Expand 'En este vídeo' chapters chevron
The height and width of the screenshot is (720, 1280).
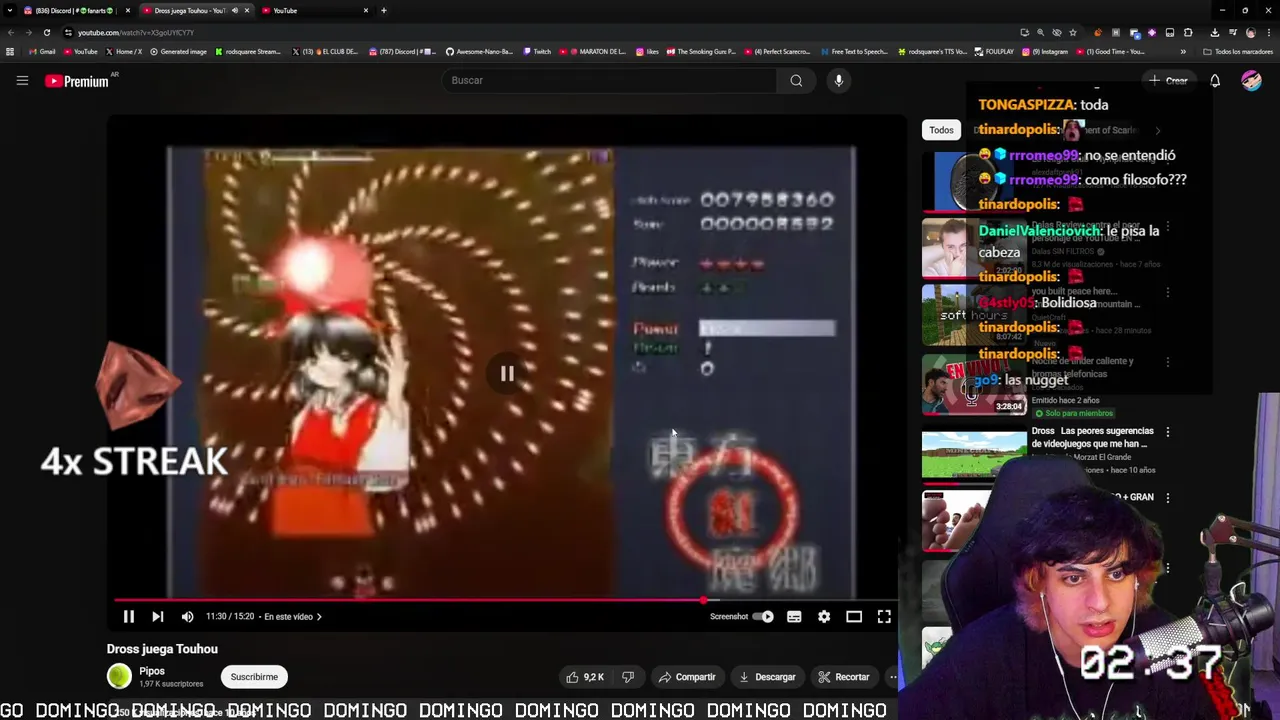click(x=319, y=617)
